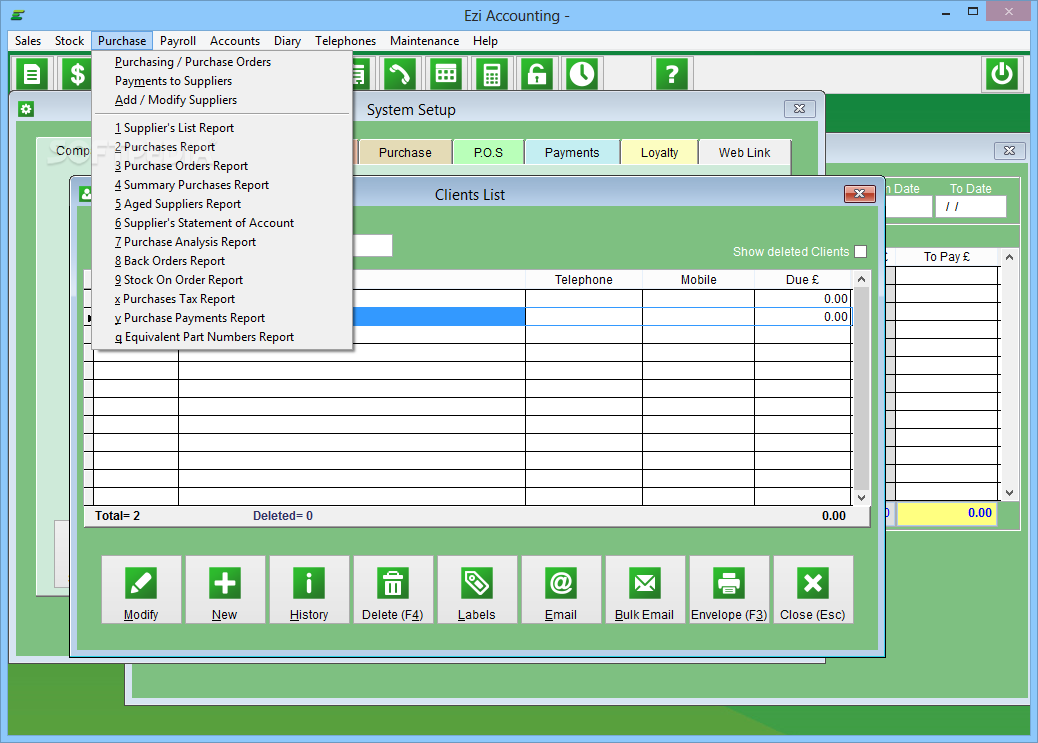Click To Pay list scrollbar down arrow
This screenshot has height=743, width=1038.
pyautogui.click(x=1009, y=493)
